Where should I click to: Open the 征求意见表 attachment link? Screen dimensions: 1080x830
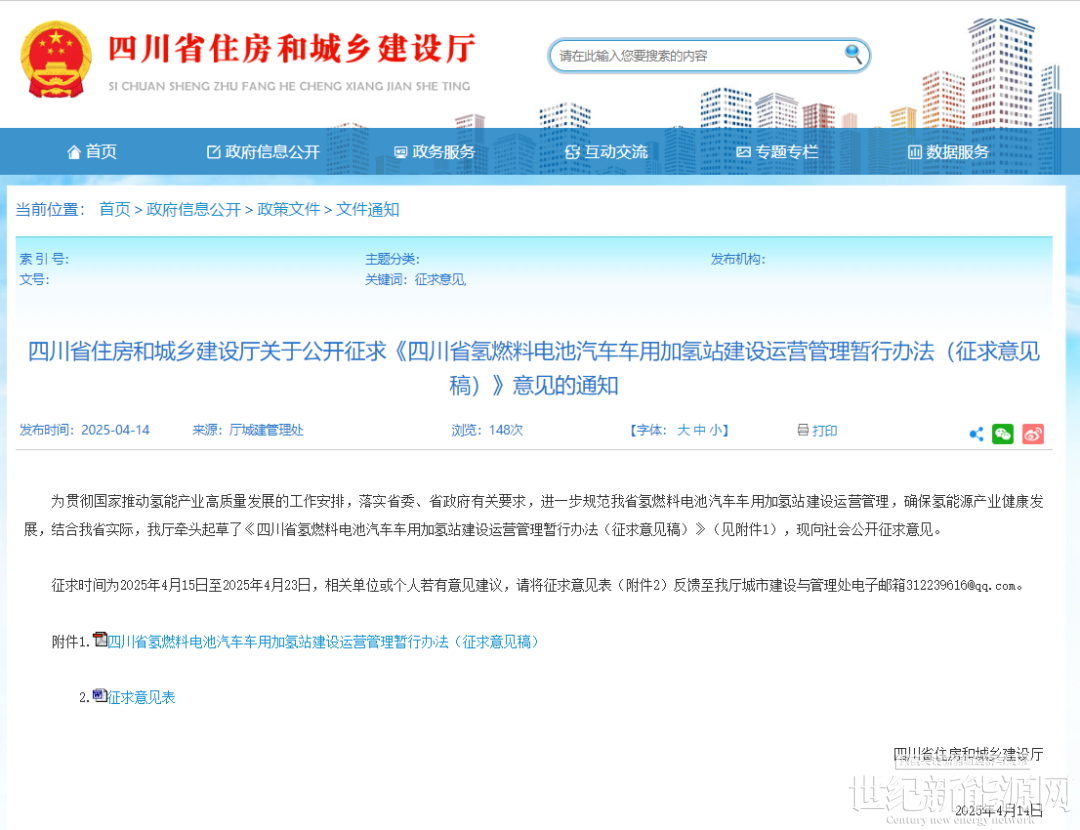(x=141, y=698)
